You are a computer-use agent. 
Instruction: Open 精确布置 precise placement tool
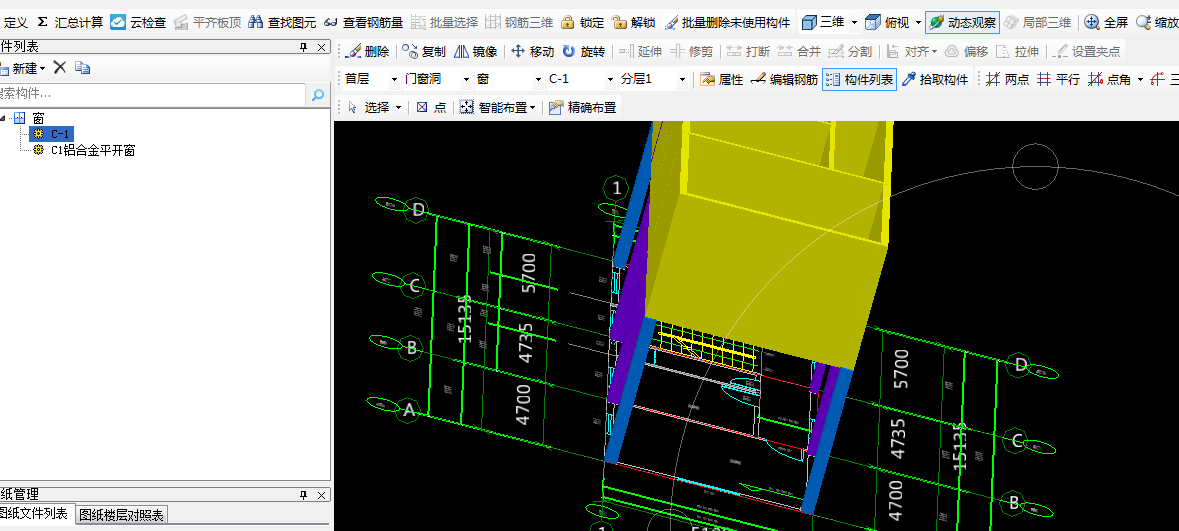(583, 108)
